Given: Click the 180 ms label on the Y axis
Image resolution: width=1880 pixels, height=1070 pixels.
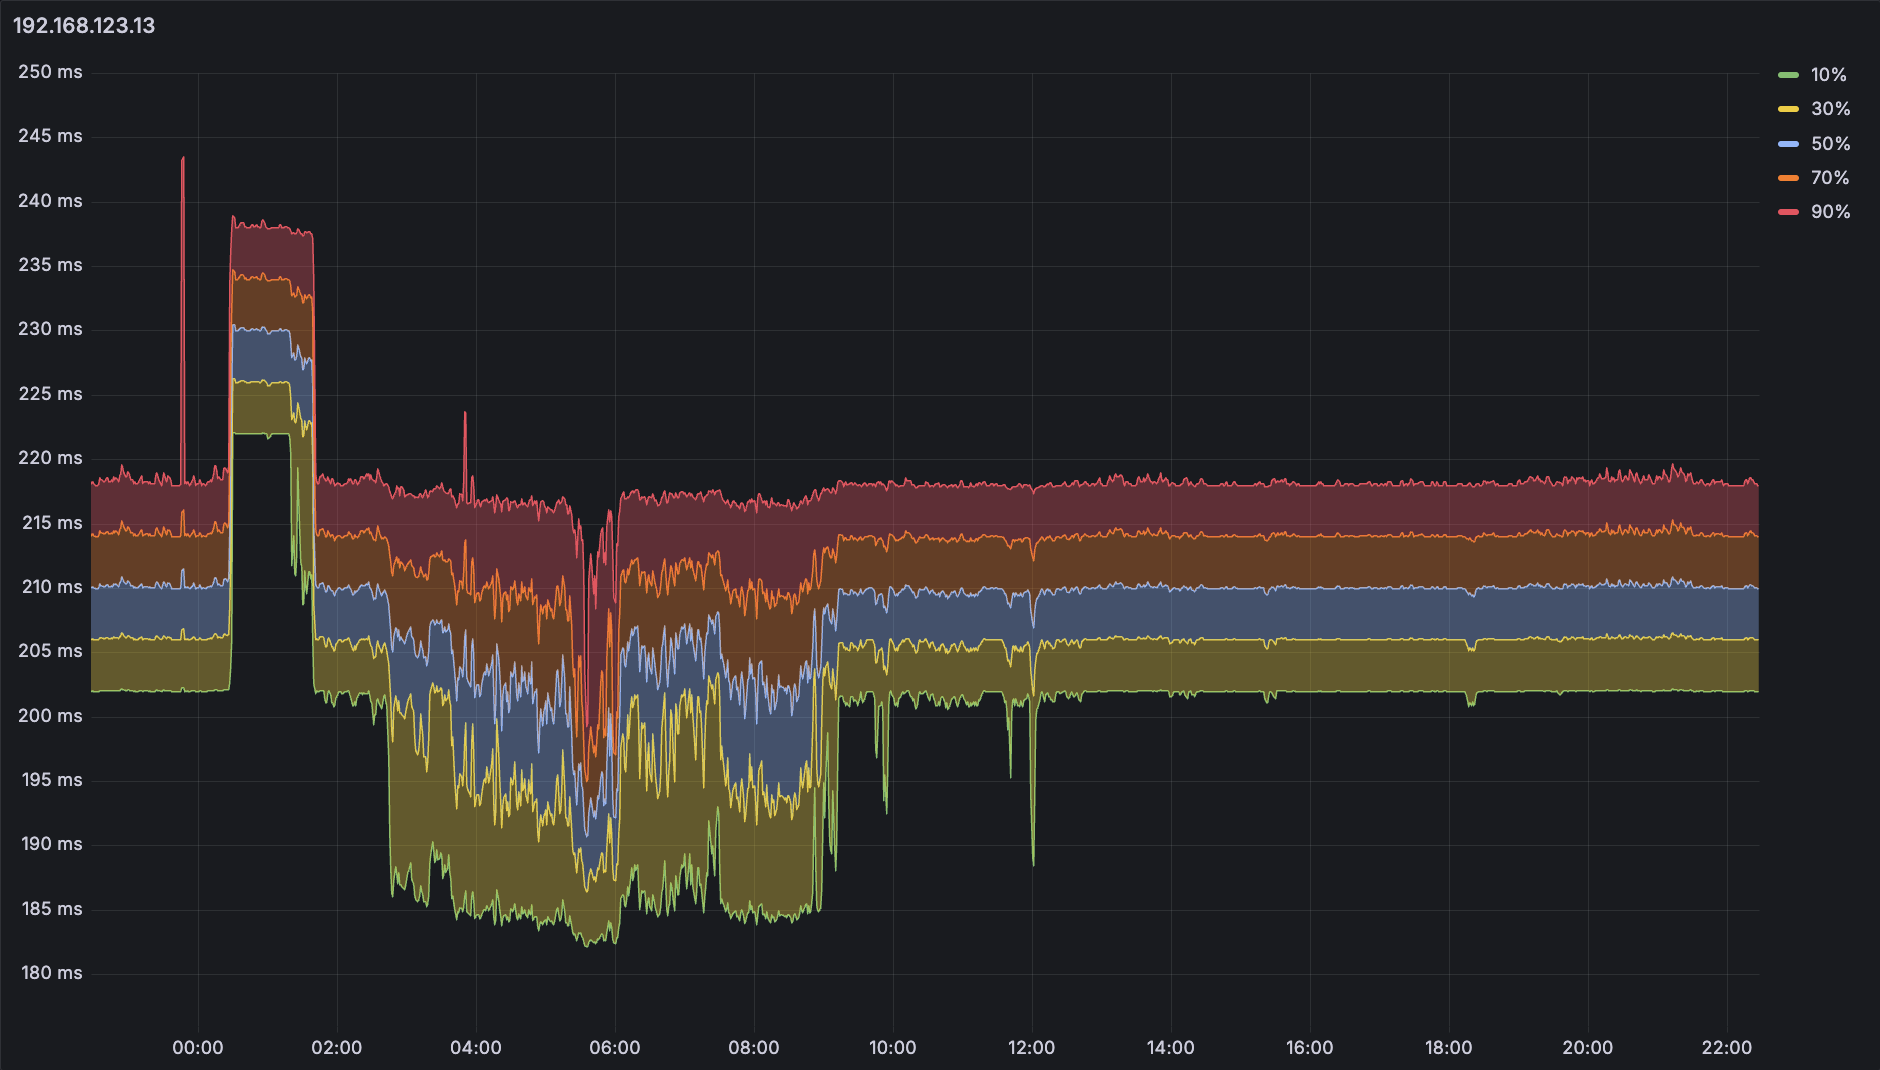Looking at the screenshot, I should (x=51, y=973).
